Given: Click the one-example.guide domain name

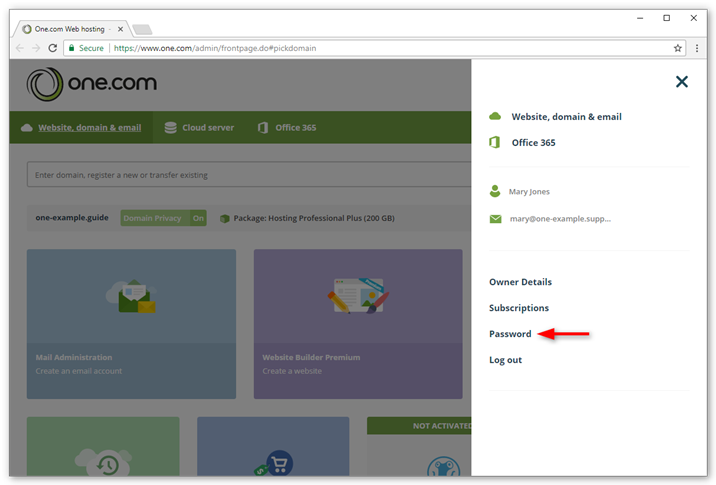Looking at the screenshot, I should tap(72, 217).
